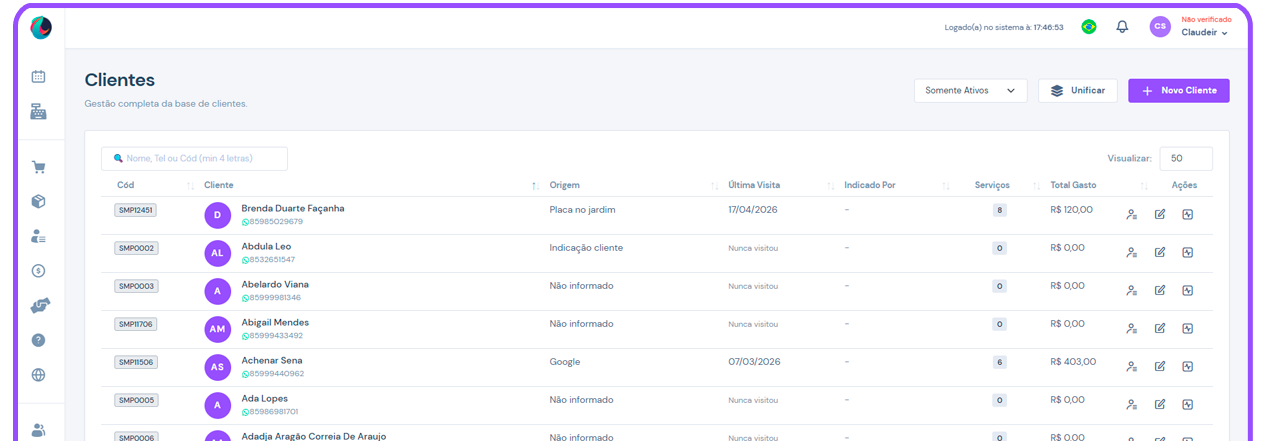The width and height of the screenshot is (1261, 441).
Task: Select client name Ada Lopes
Action: coord(264,398)
